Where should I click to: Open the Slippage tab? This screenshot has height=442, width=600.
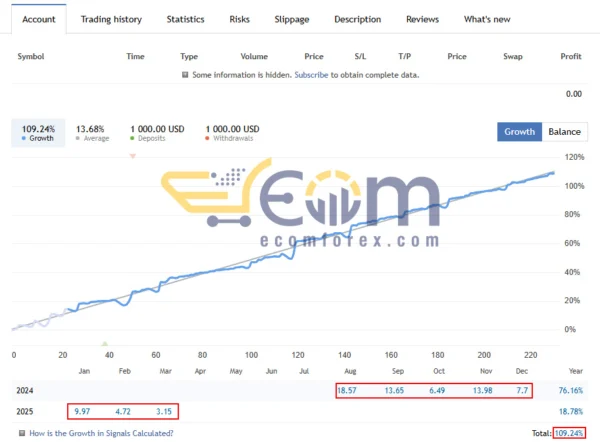(292, 19)
